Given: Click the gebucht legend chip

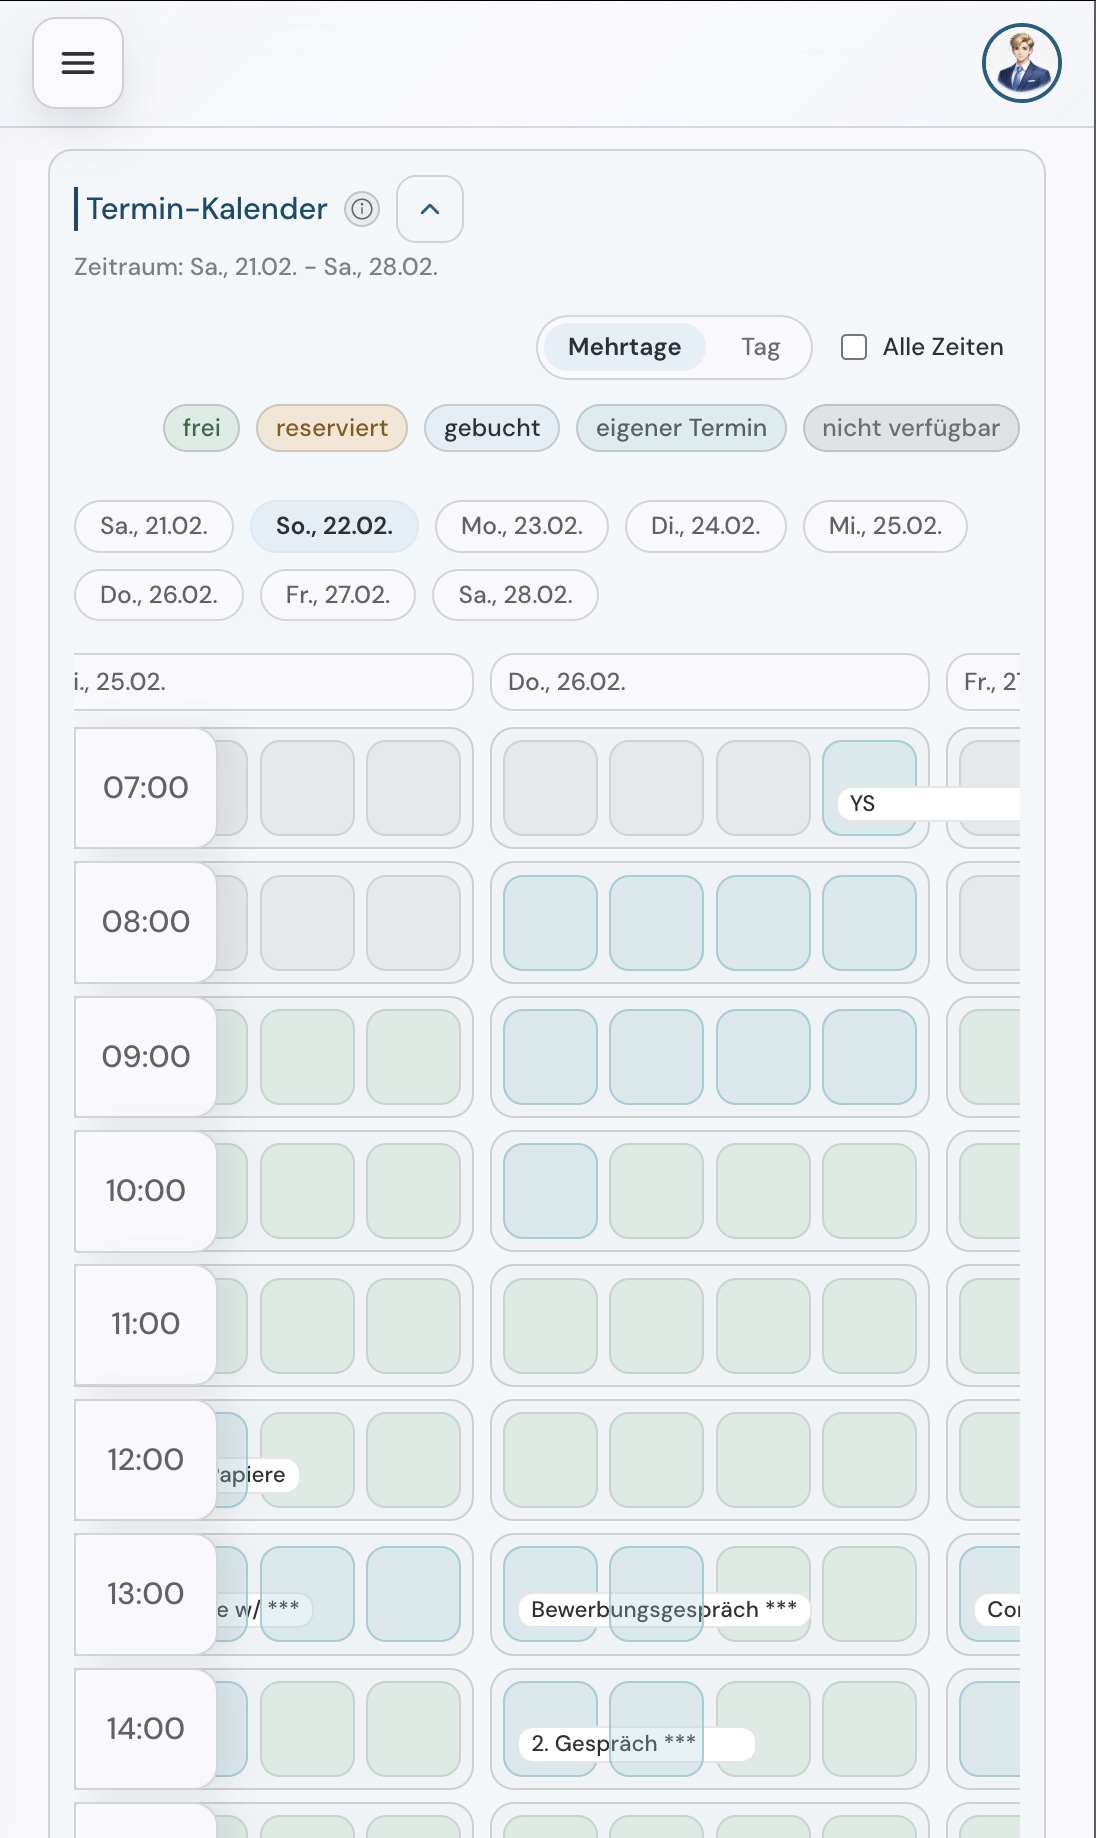Looking at the screenshot, I should (492, 428).
